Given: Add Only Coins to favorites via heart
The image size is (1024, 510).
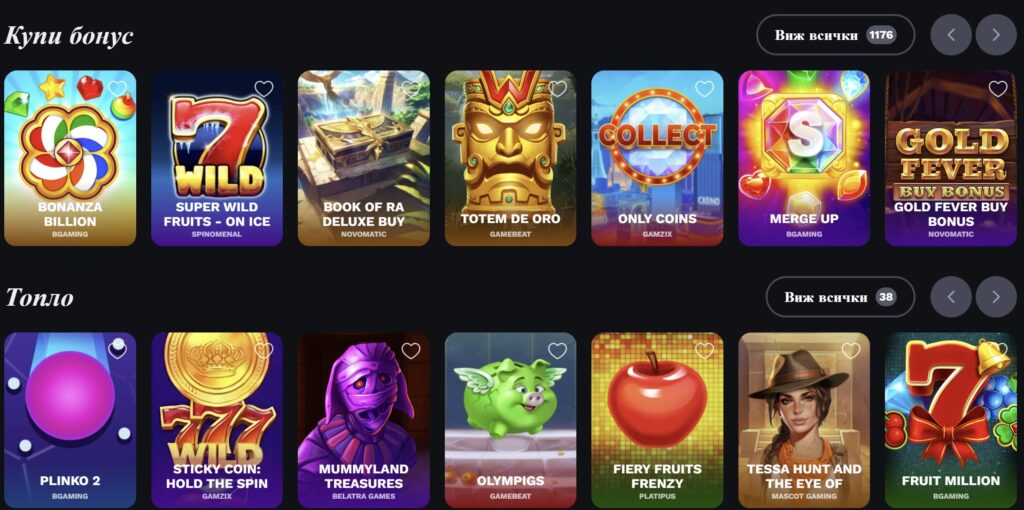Looking at the screenshot, I should (x=704, y=89).
